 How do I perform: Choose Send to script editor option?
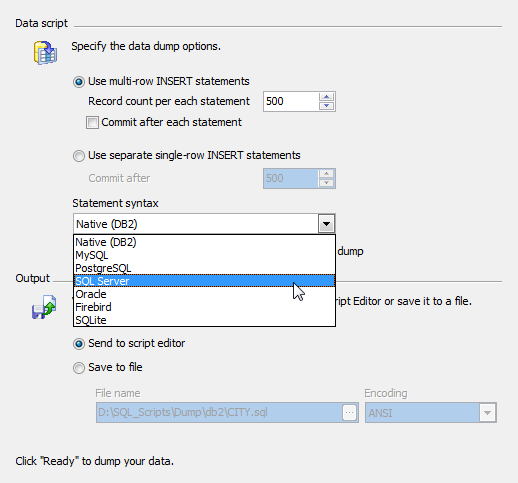click(129, 344)
